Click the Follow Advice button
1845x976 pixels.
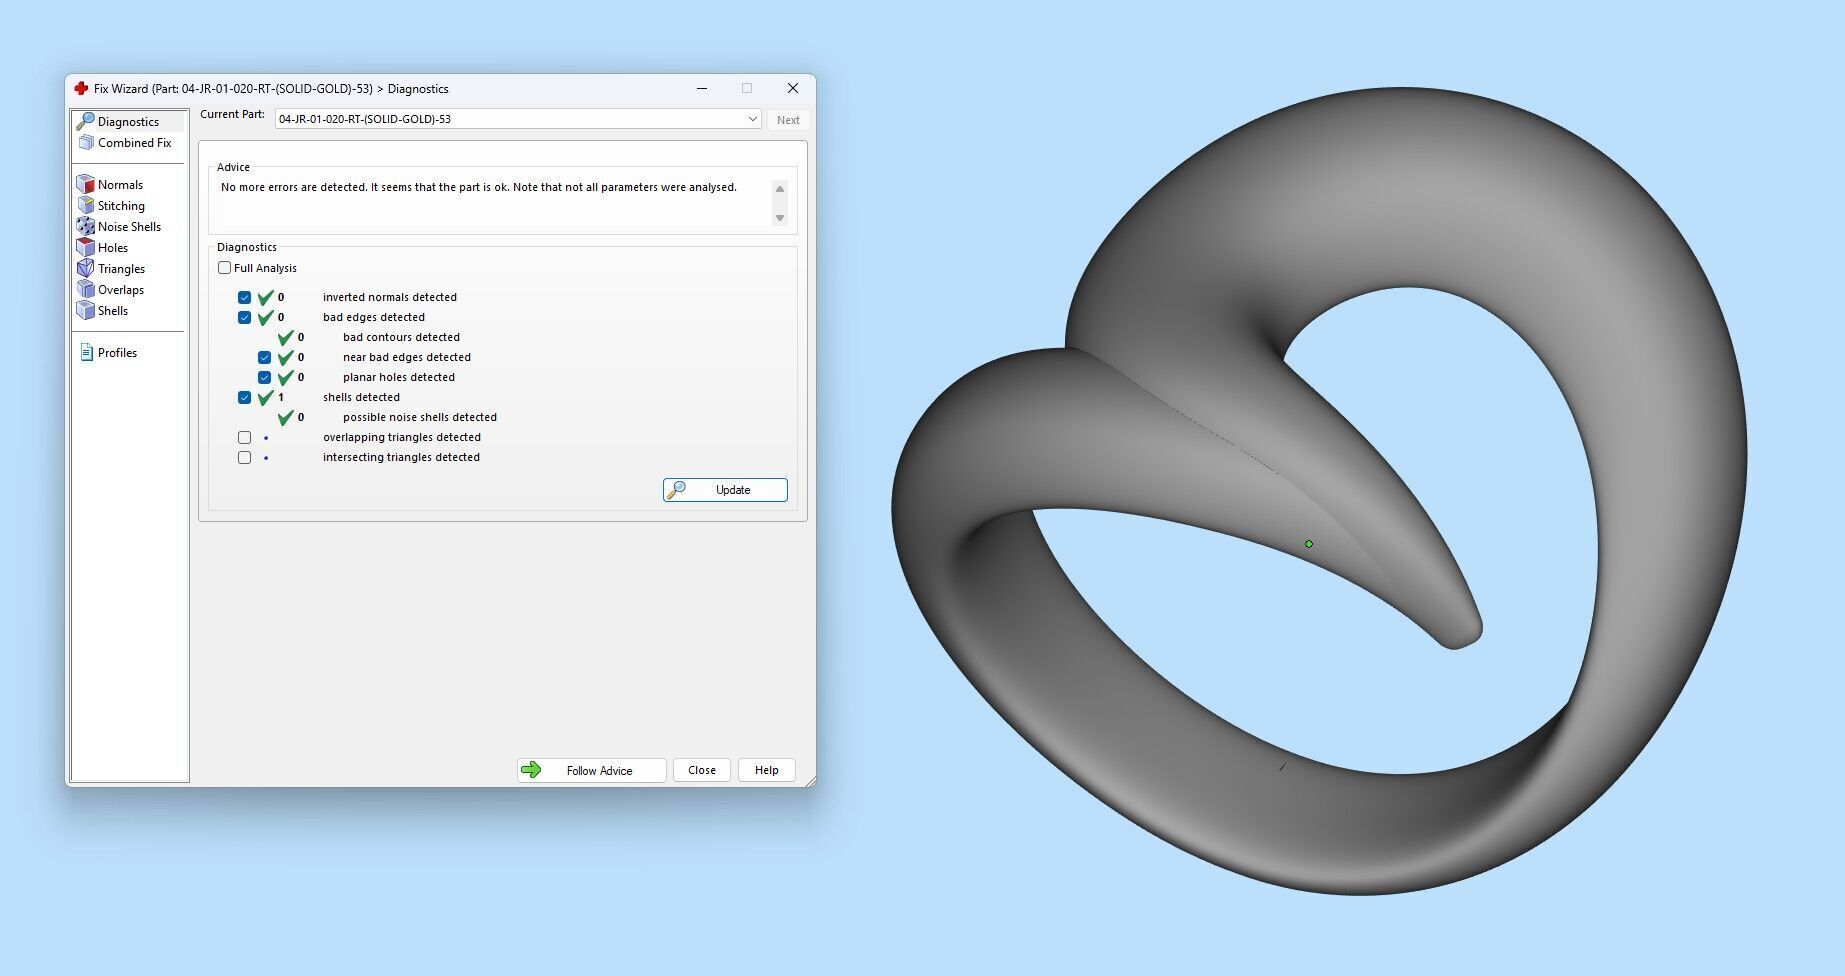coord(591,770)
